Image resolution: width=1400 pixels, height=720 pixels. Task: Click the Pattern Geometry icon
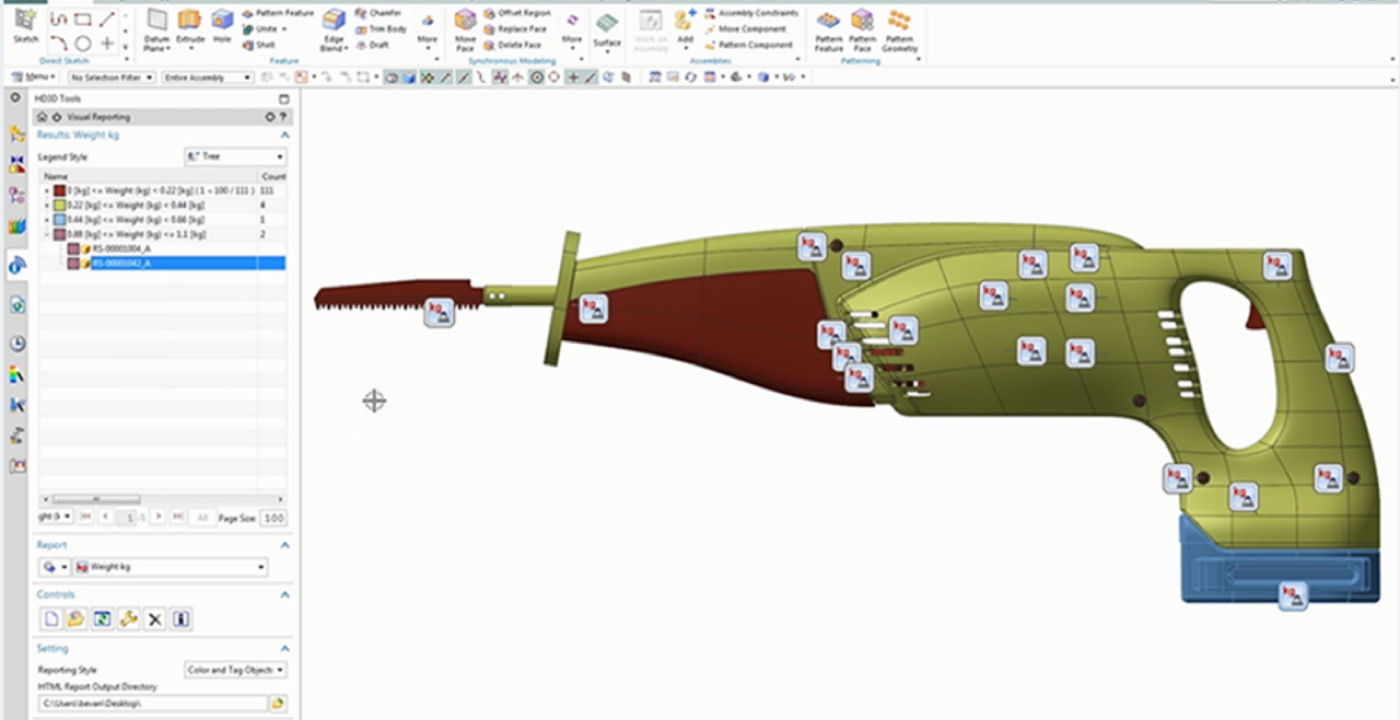click(899, 28)
